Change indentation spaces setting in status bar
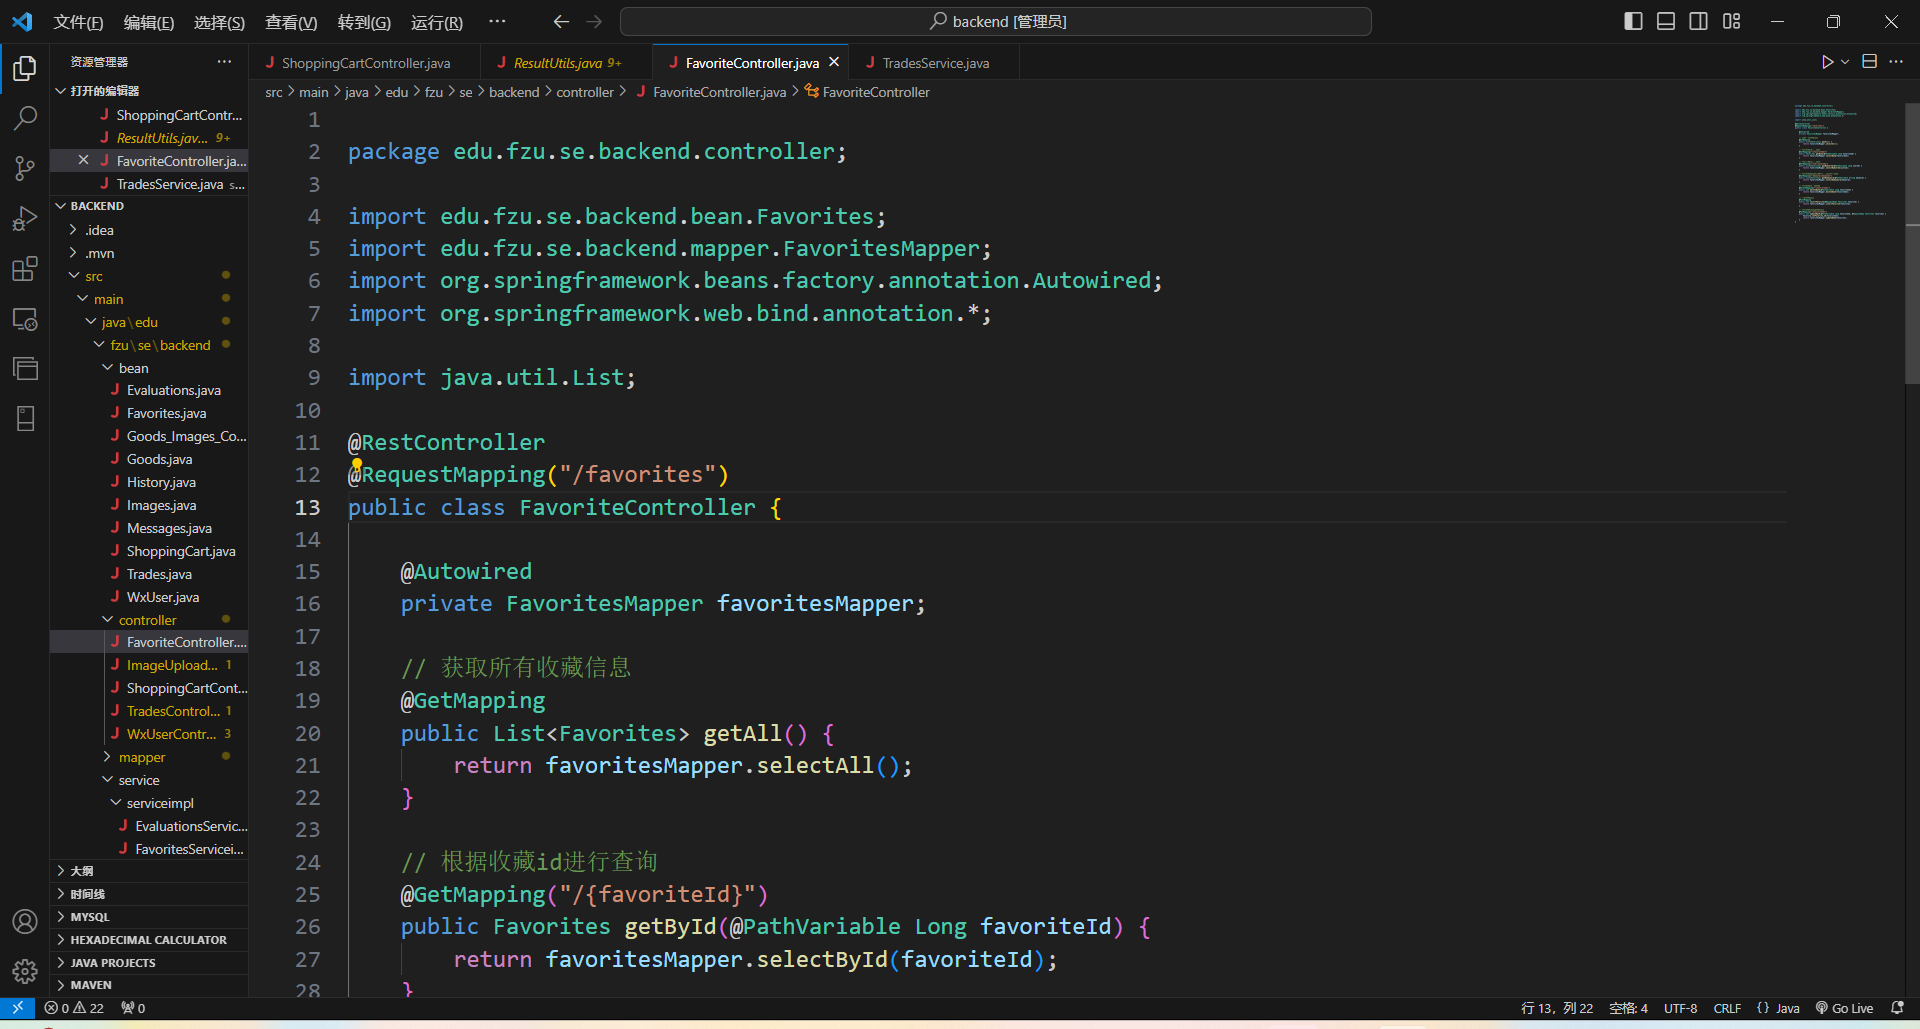Screen dimensions: 1920x1029 [x=1628, y=1008]
